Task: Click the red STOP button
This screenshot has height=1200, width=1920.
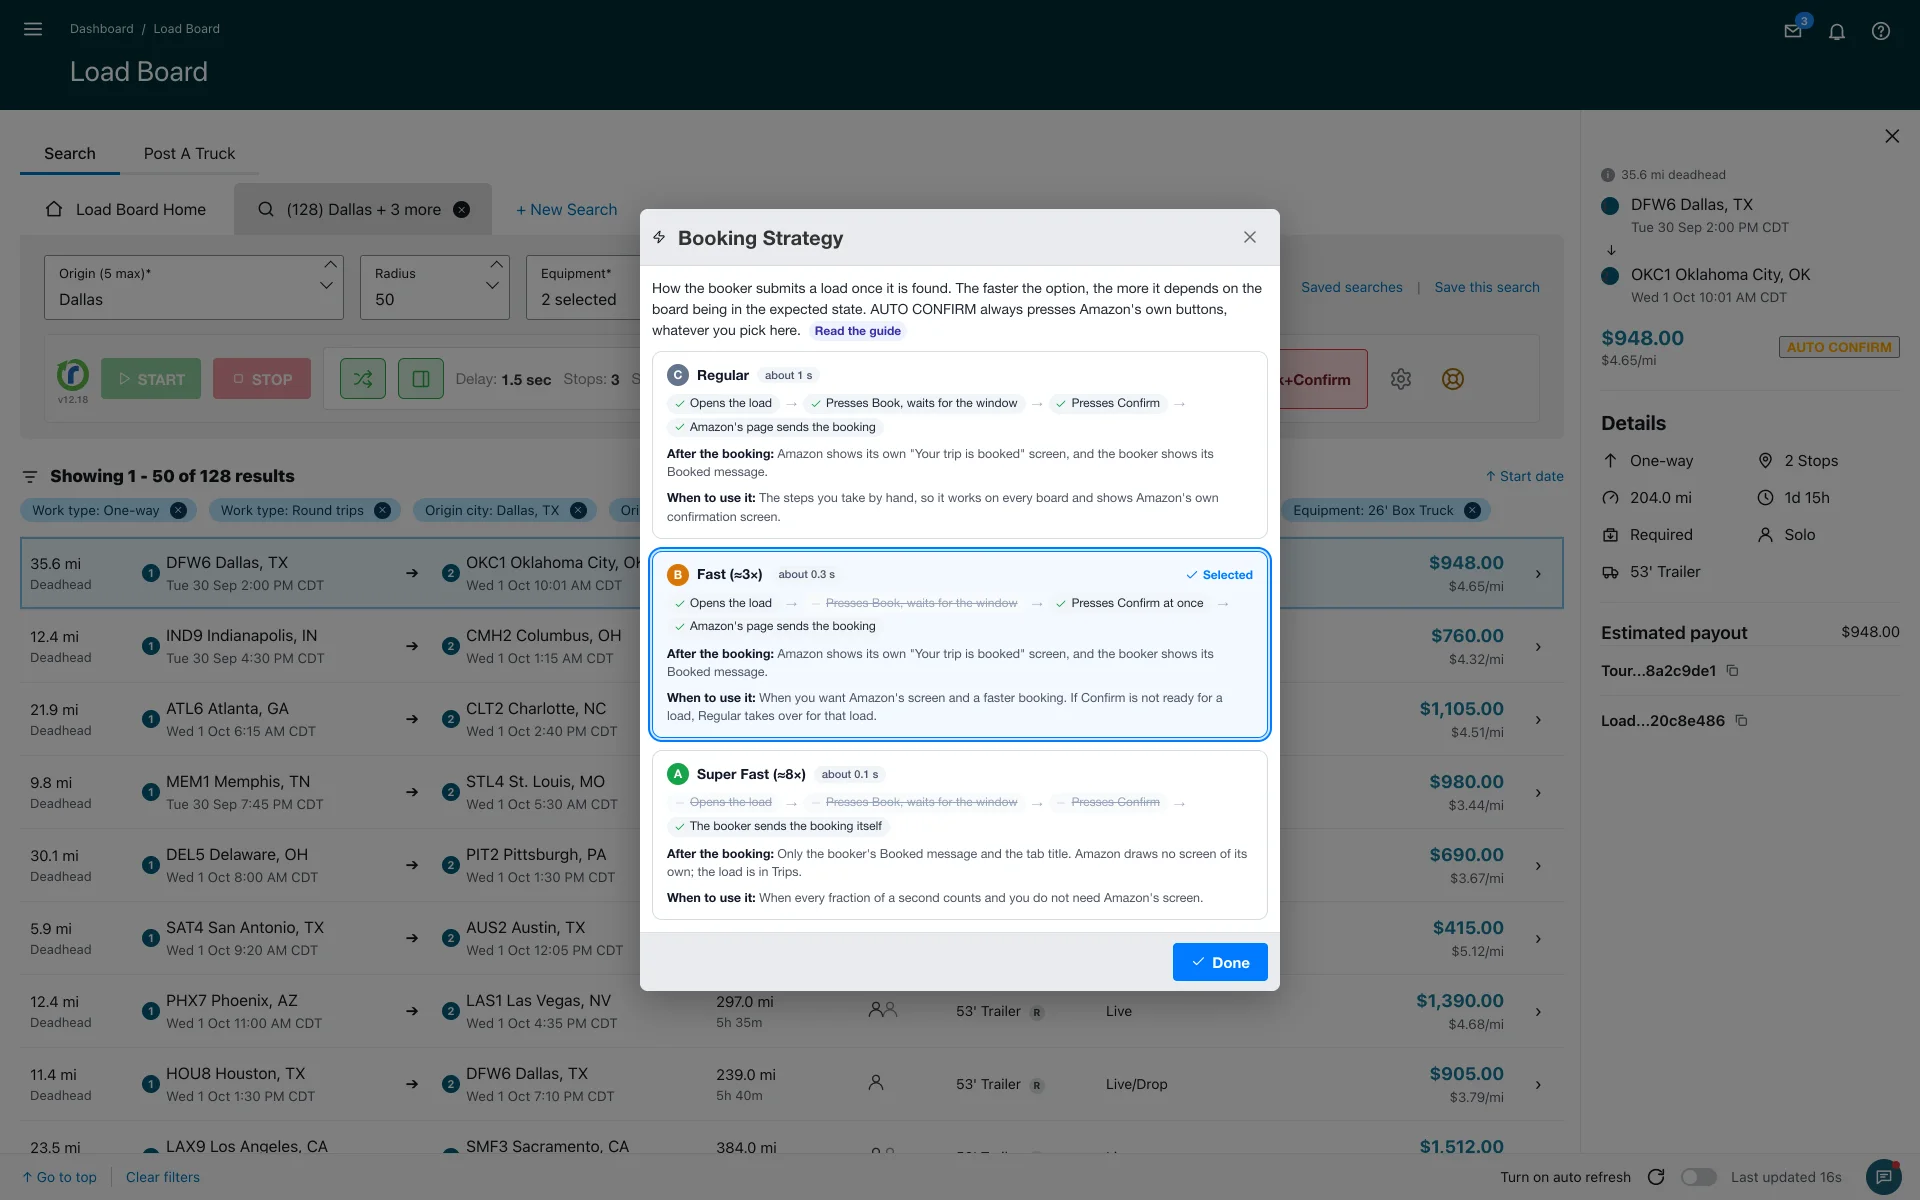Action: pos(262,379)
